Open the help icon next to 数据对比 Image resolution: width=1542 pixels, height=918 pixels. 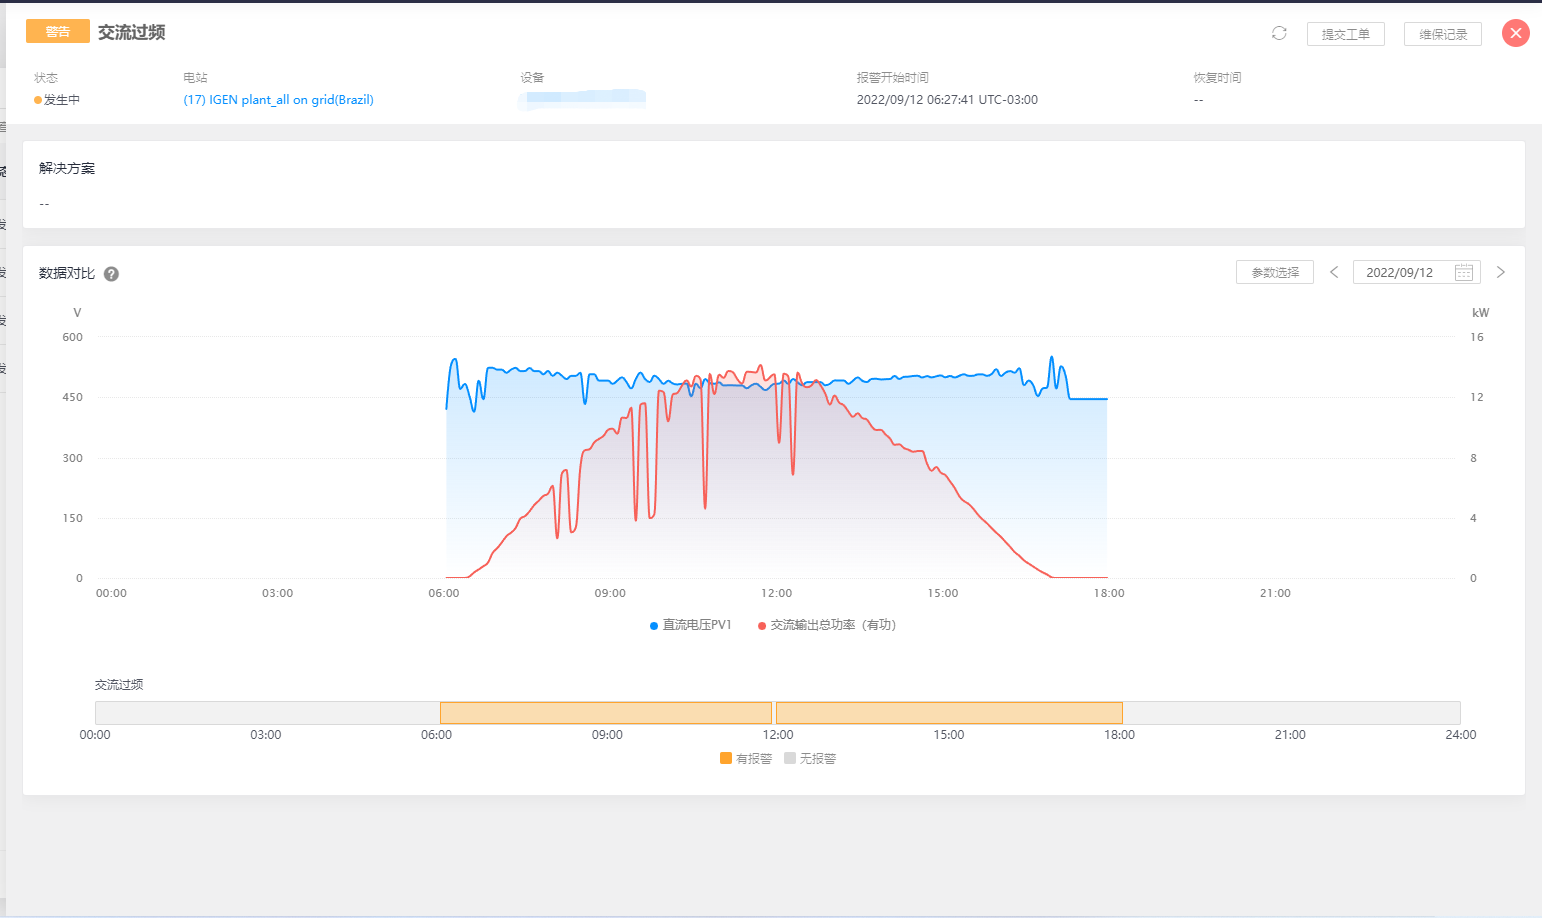click(x=112, y=274)
